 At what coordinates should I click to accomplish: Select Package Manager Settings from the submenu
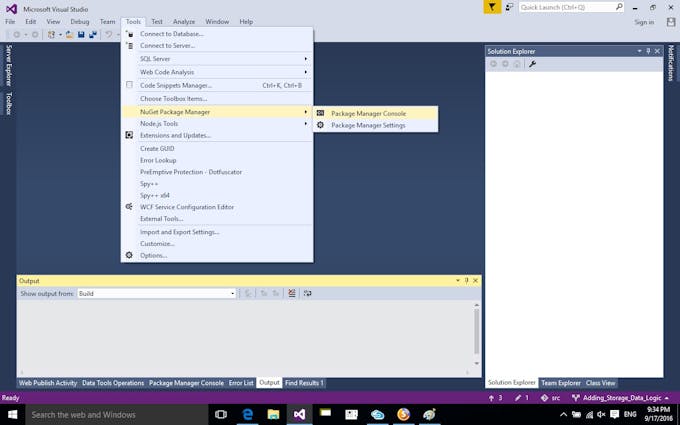[x=376, y=125]
